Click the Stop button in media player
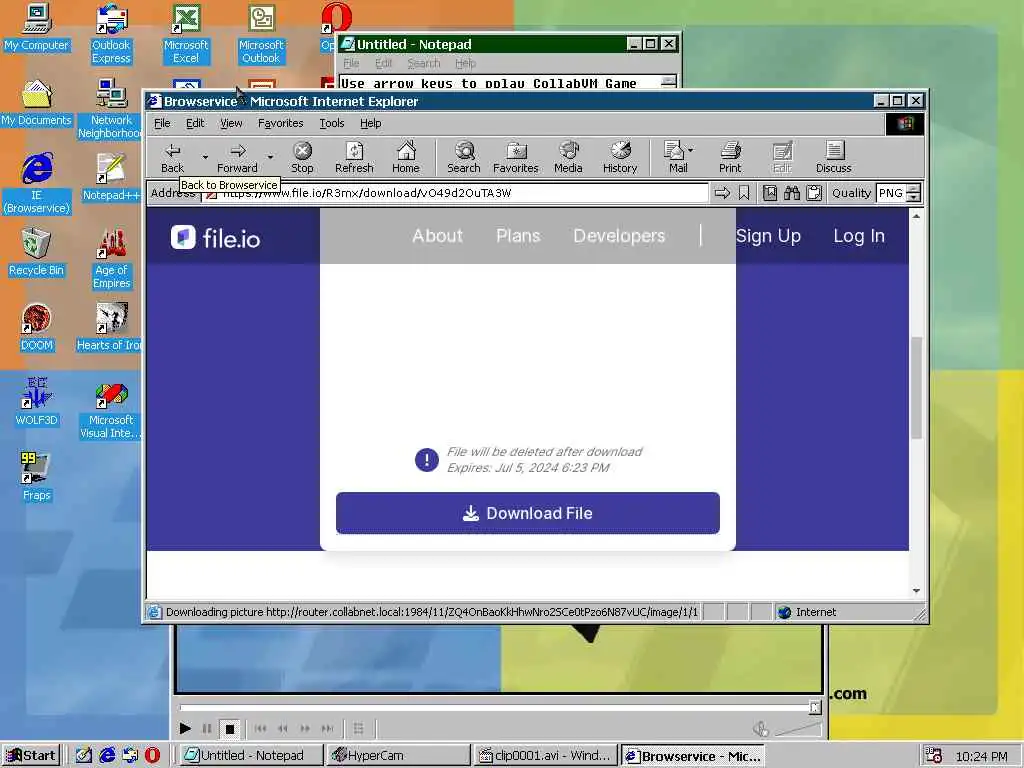Image resolution: width=1024 pixels, height=768 pixels. pyautogui.click(x=229, y=728)
